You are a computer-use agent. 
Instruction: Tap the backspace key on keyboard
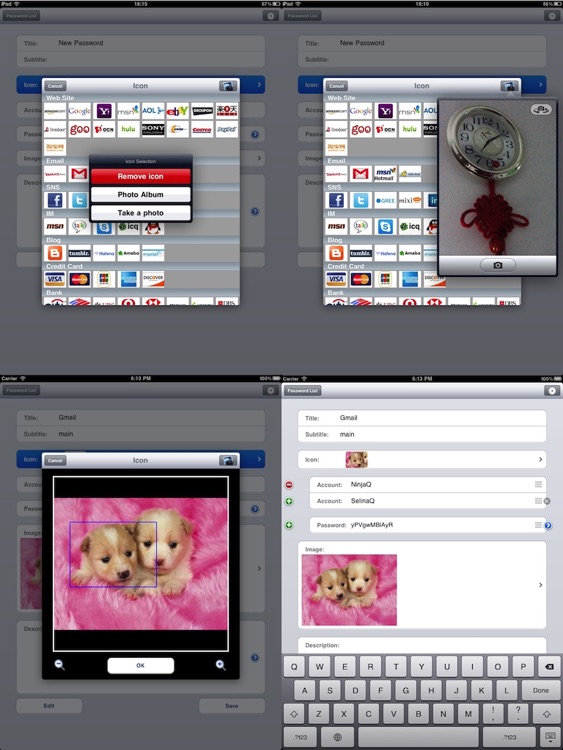tap(549, 667)
